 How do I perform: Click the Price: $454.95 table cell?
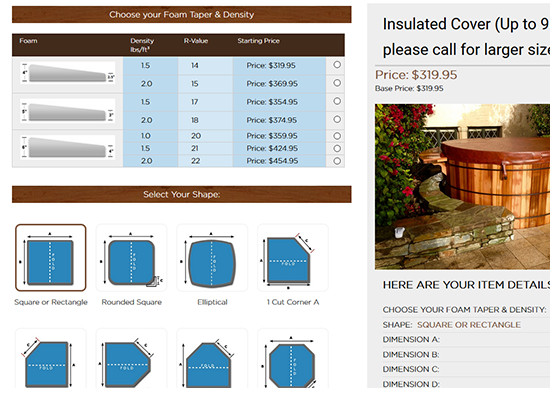[x=280, y=161]
